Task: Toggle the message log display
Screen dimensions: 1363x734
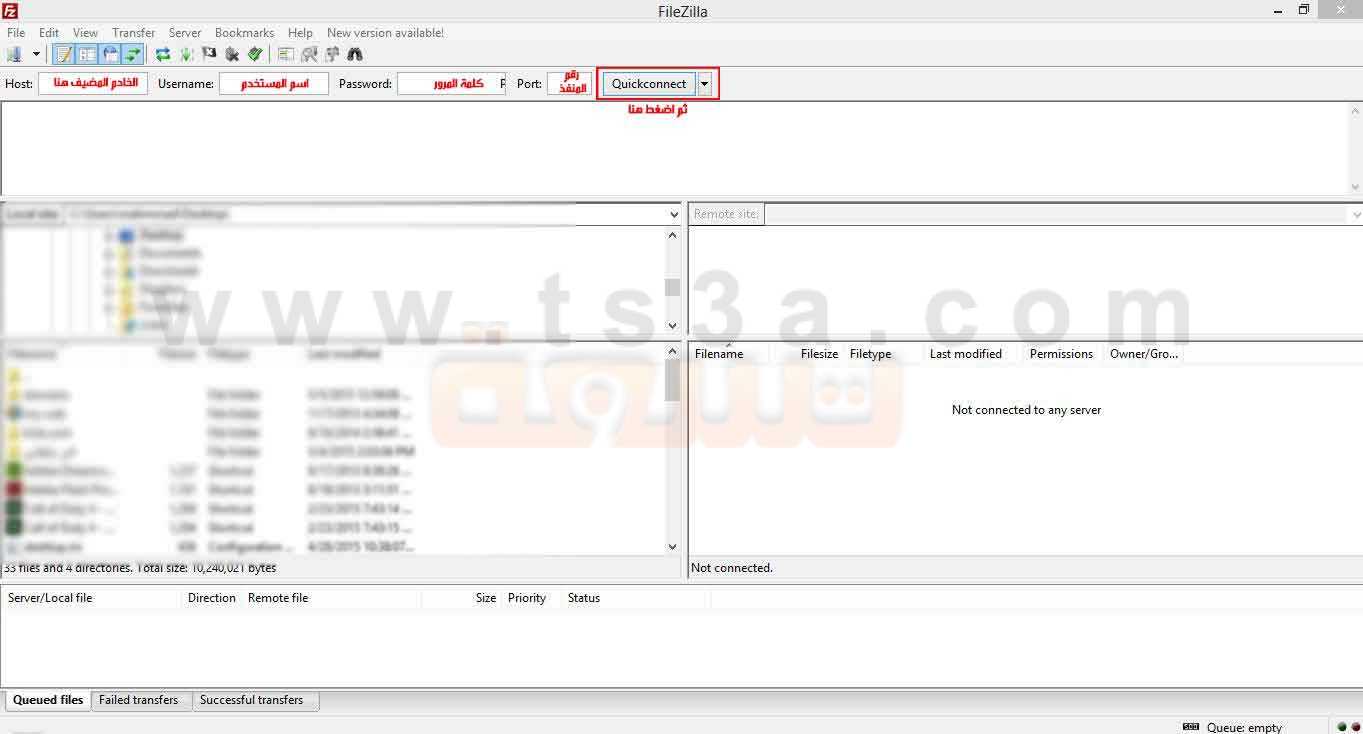Action: tap(64, 54)
